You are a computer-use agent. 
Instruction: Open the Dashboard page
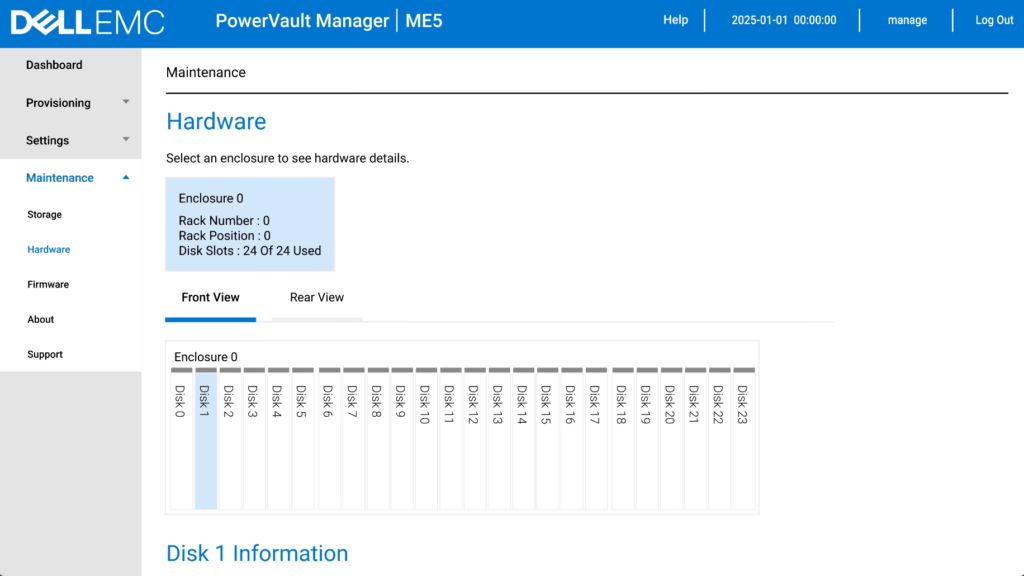[x=55, y=65]
